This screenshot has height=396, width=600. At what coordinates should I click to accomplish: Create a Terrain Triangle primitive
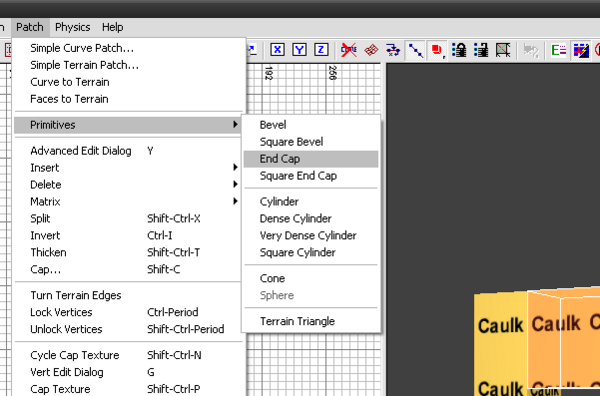coord(311,321)
